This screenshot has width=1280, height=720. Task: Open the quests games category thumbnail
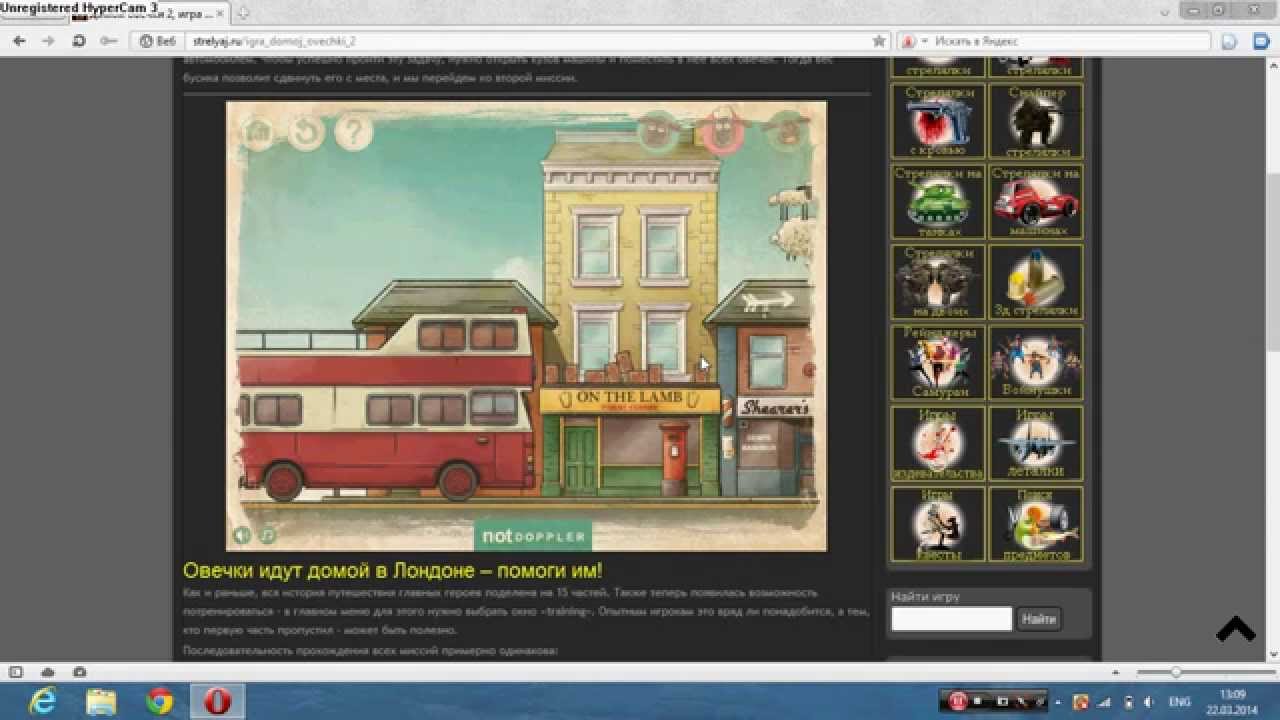[x=937, y=524]
